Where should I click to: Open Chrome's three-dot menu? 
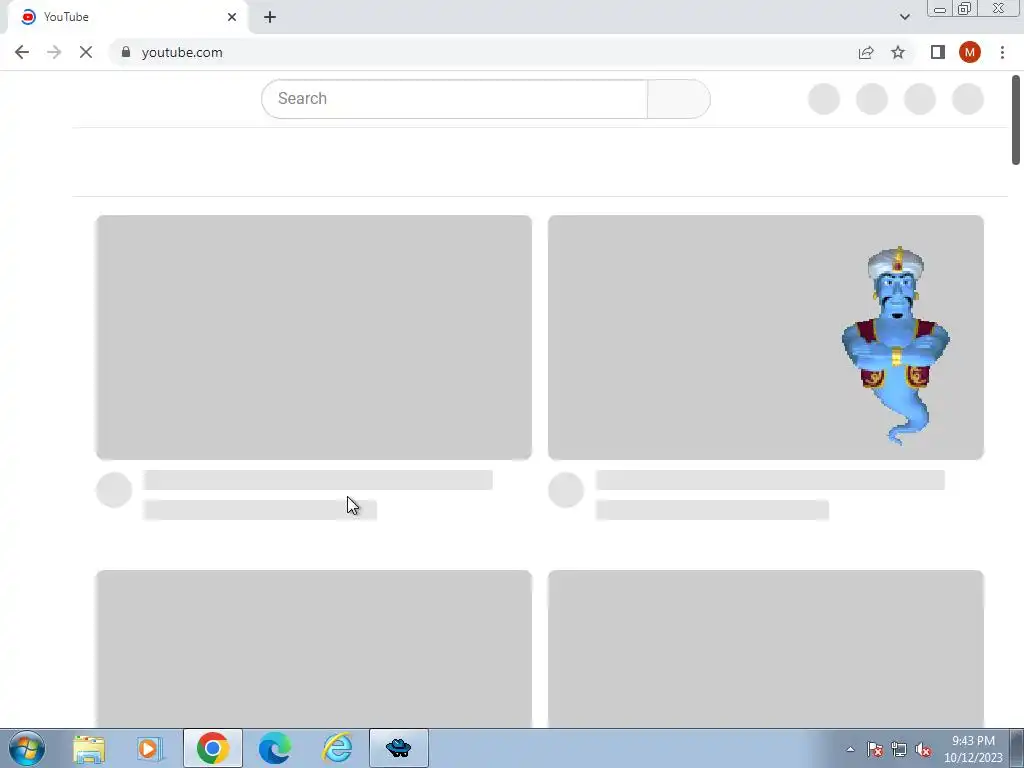click(x=1002, y=52)
